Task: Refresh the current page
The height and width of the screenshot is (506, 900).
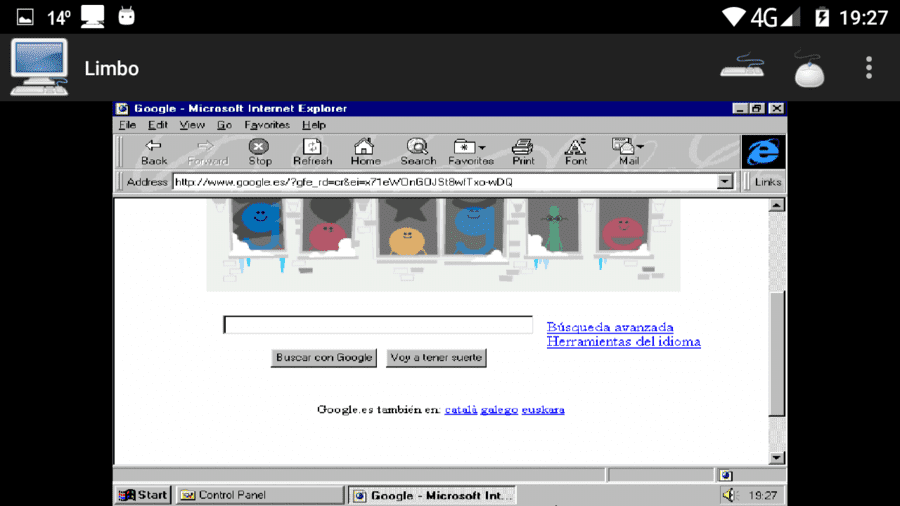Action: click(312, 152)
